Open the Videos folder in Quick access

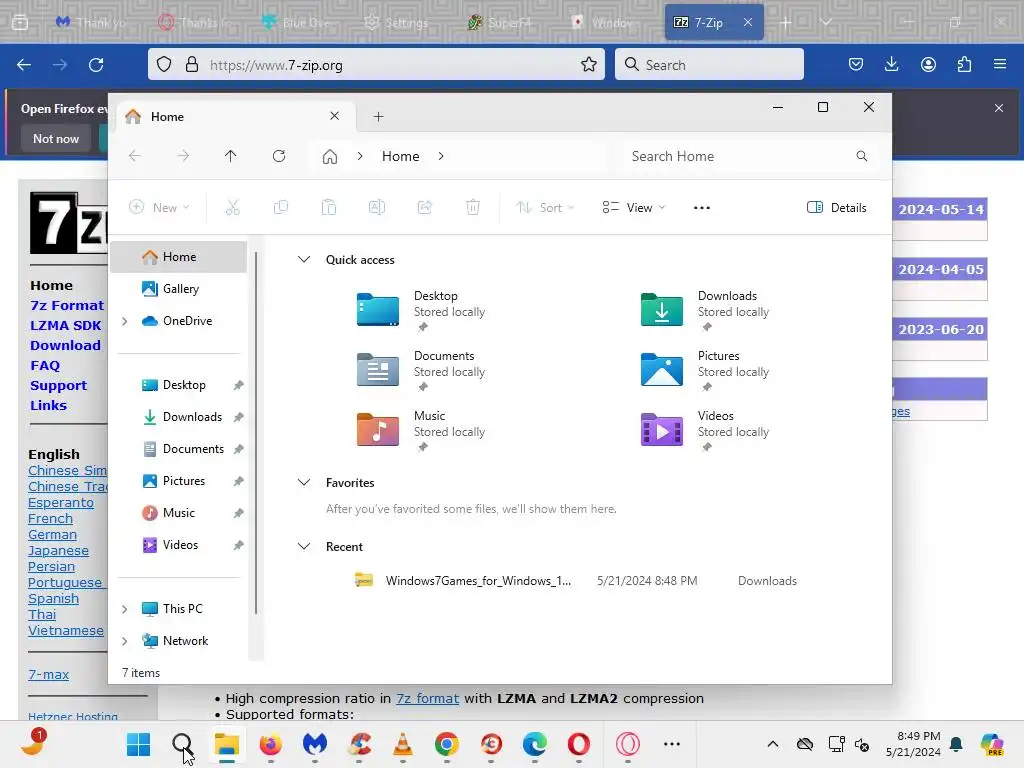pos(662,430)
